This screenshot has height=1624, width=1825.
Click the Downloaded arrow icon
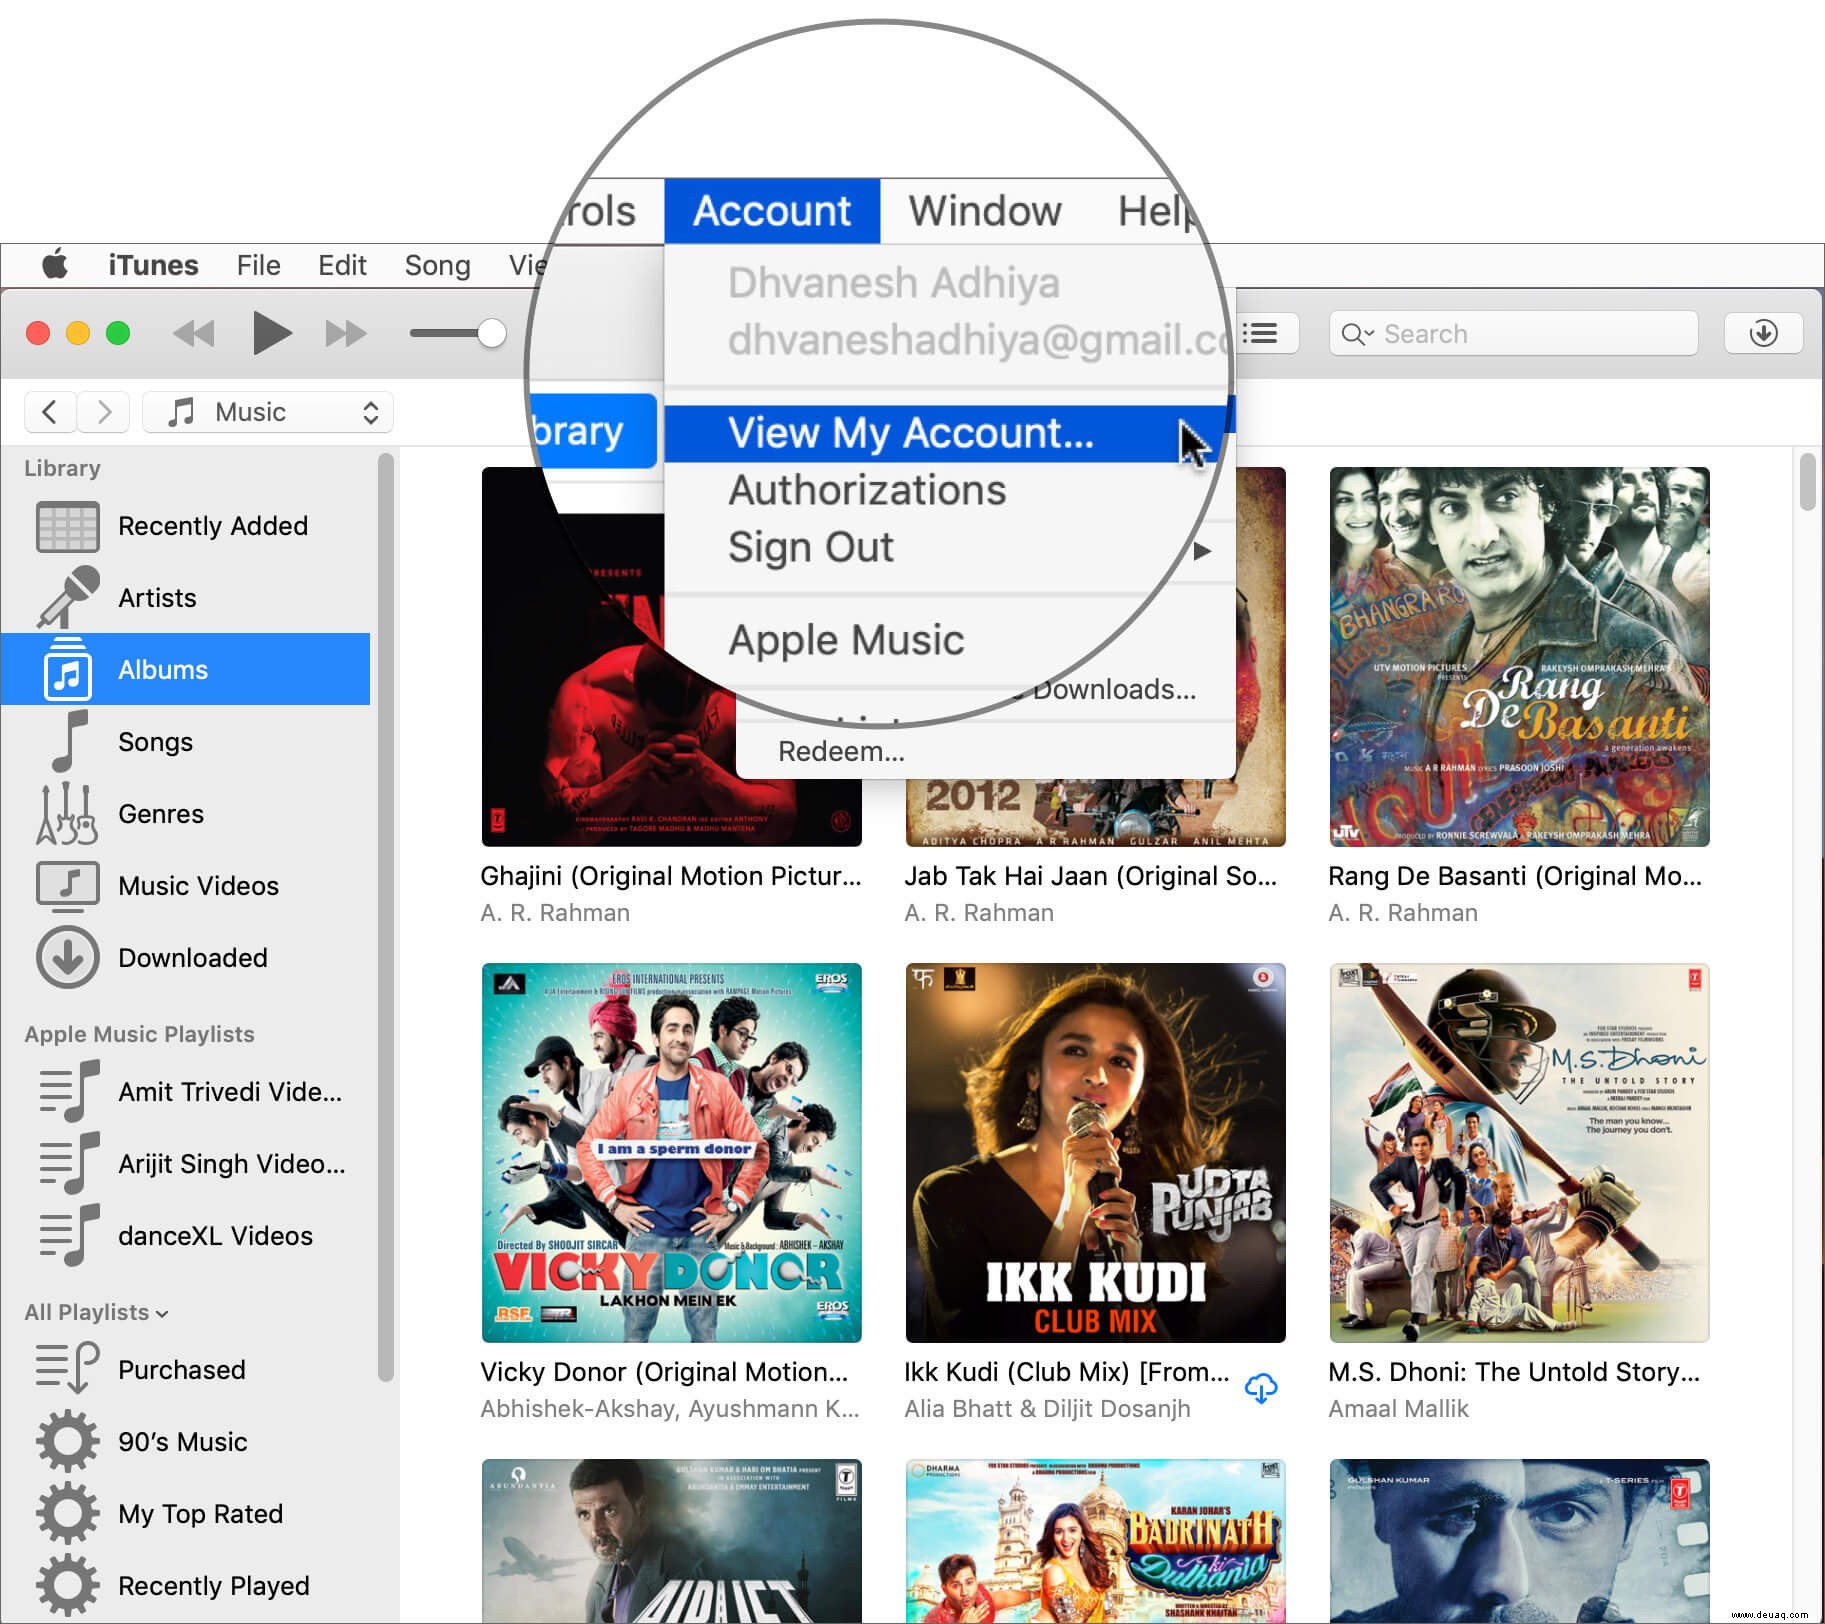(67, 957)
